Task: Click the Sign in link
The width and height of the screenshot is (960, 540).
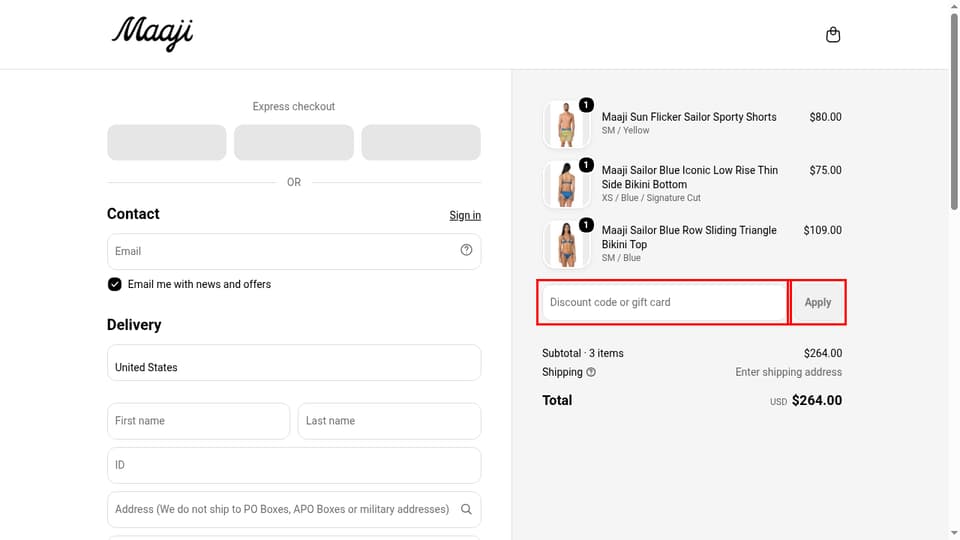Action: pos(465,216)
